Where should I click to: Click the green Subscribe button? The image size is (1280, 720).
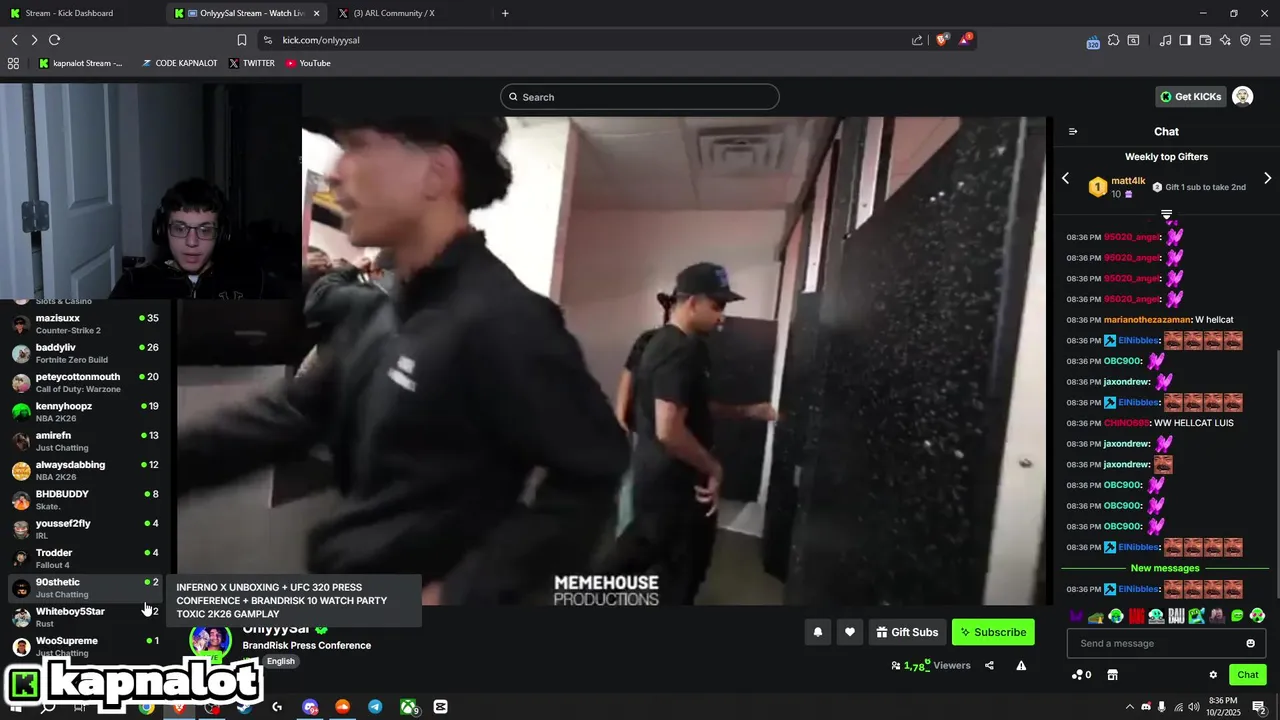[993, 632]
